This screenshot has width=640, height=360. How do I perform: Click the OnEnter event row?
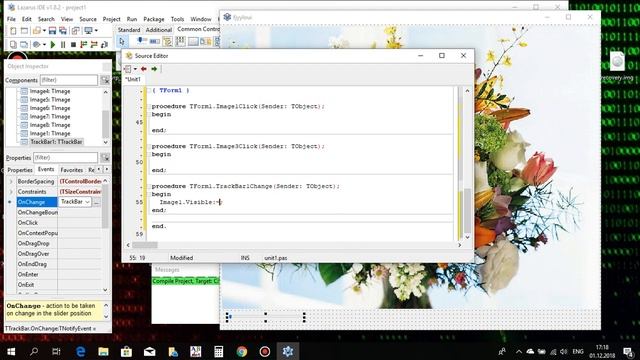59,274
